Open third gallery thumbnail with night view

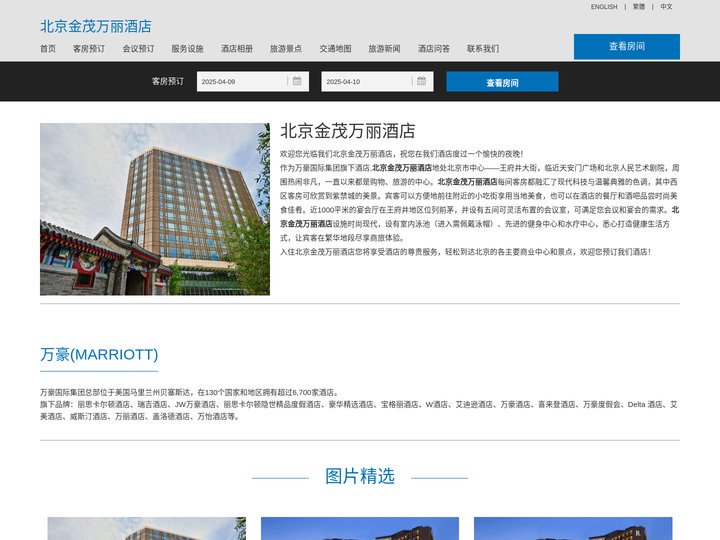(573, 529)
